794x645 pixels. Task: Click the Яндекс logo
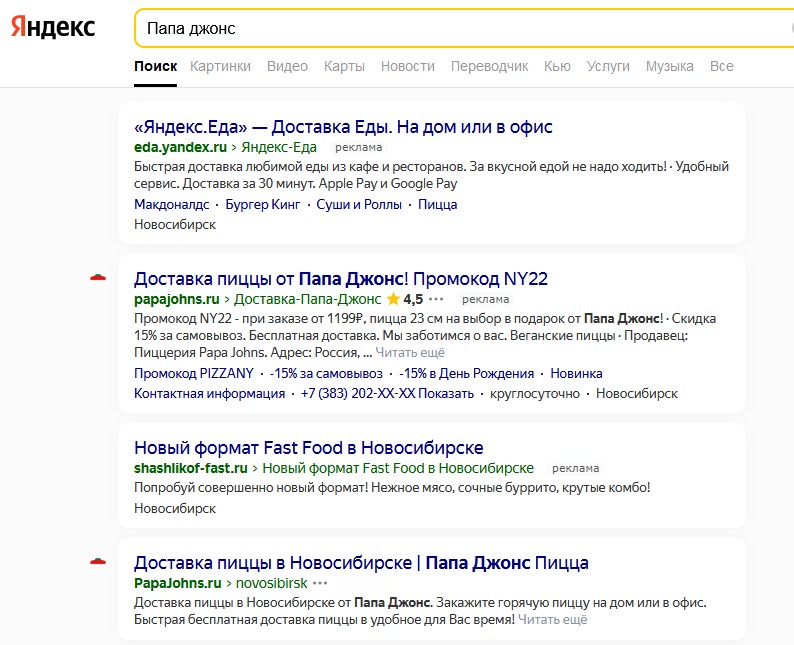[x=53, y=27]
